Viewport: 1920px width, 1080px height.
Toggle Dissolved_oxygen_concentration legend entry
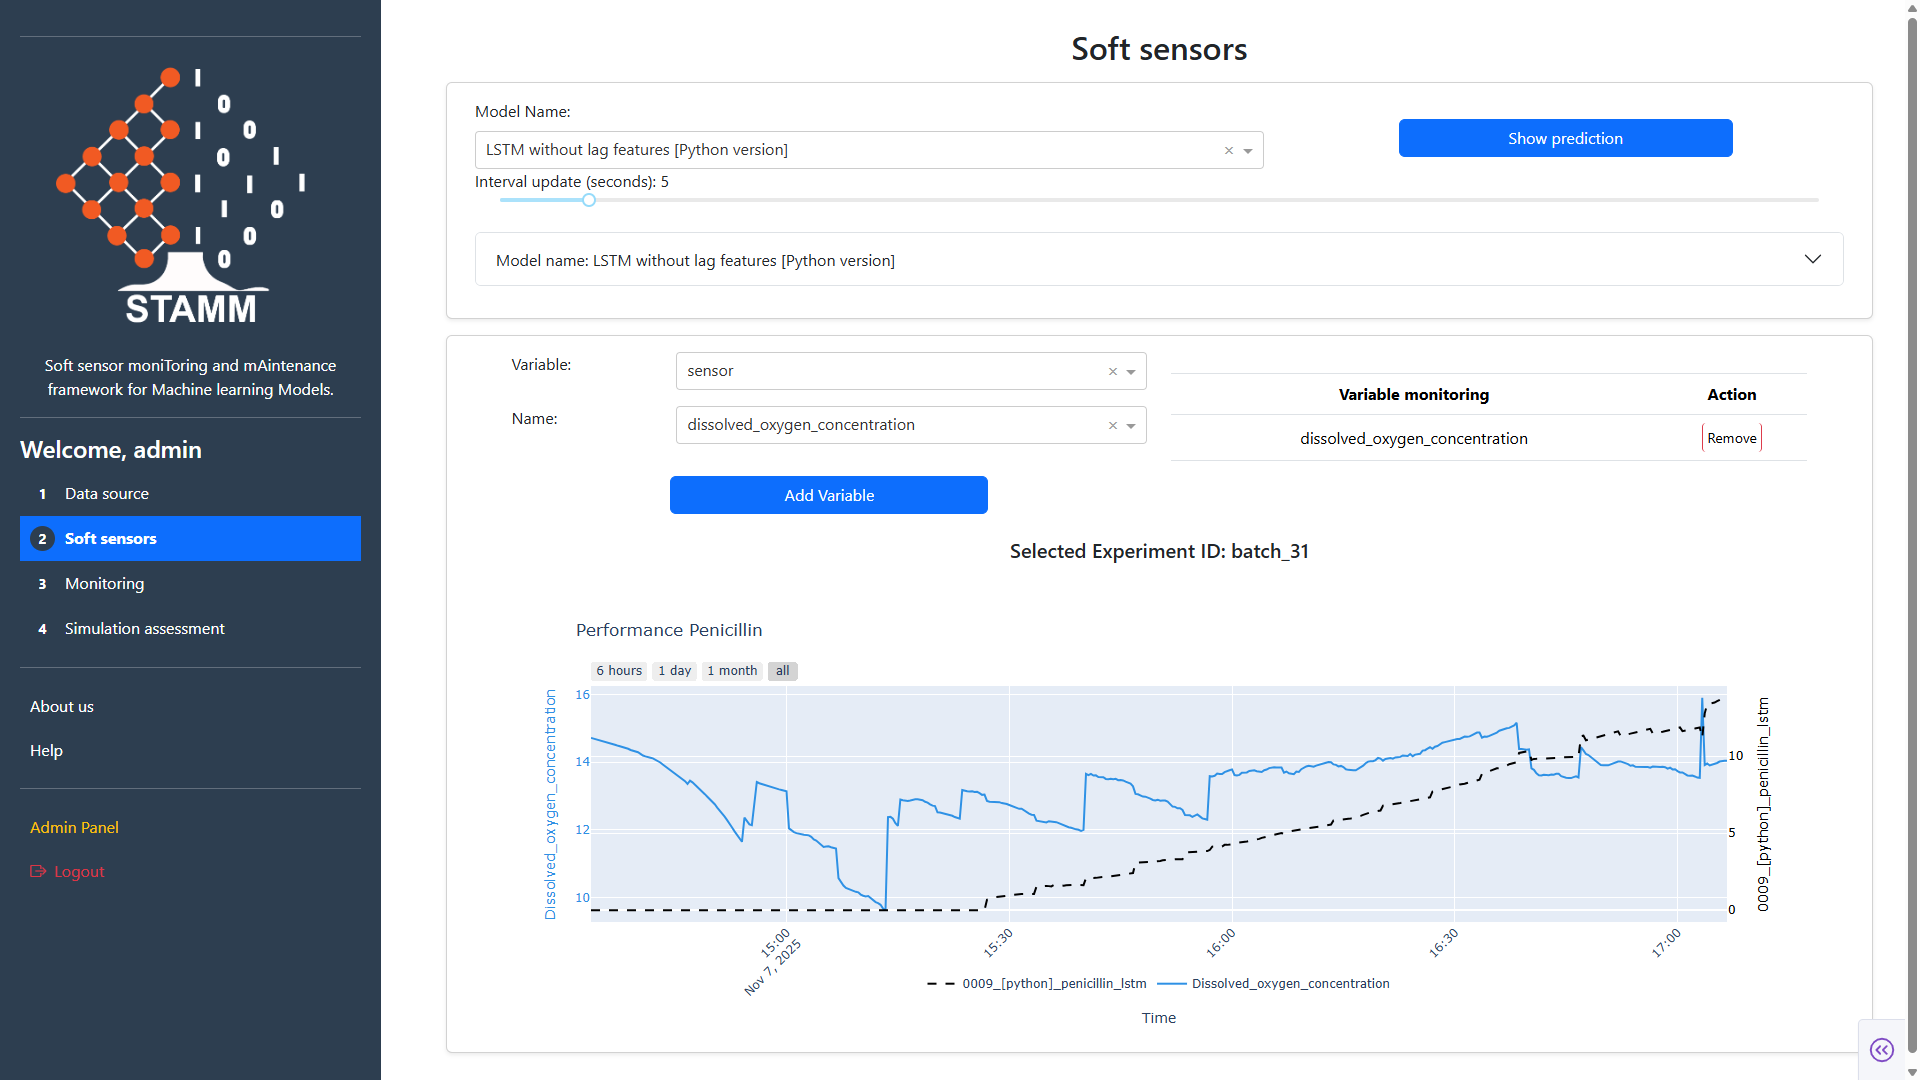click(1289, 984)
